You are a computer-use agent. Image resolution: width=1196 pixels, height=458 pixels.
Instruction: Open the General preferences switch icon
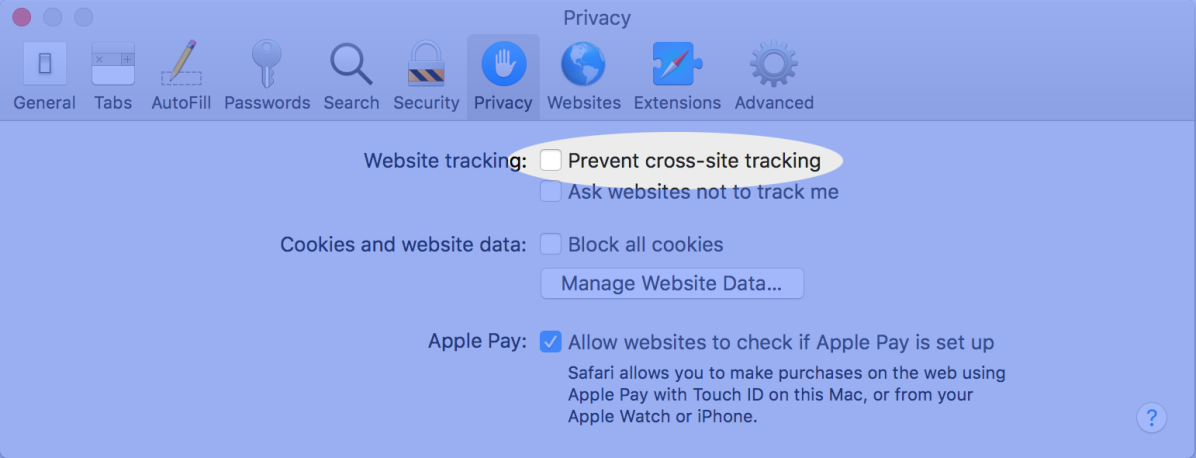[x=44, y=63]
